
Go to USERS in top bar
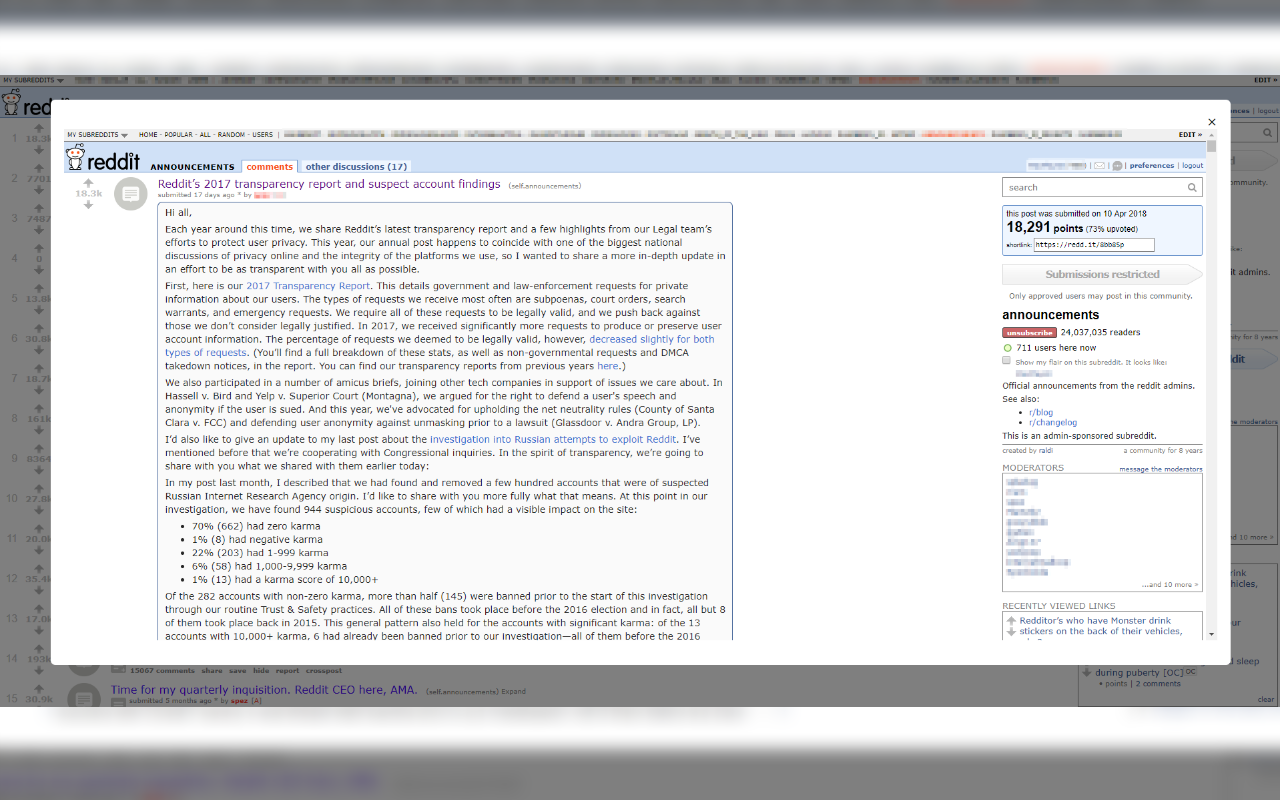coord(262,134)
